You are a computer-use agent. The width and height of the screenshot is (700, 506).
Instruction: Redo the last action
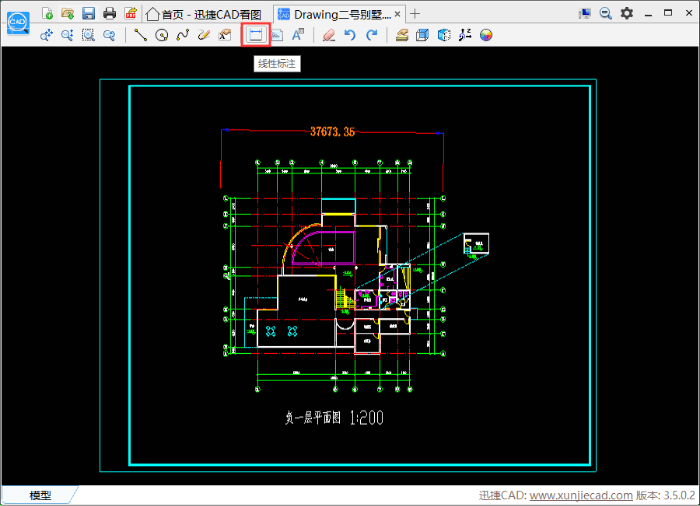pos(371,35)
